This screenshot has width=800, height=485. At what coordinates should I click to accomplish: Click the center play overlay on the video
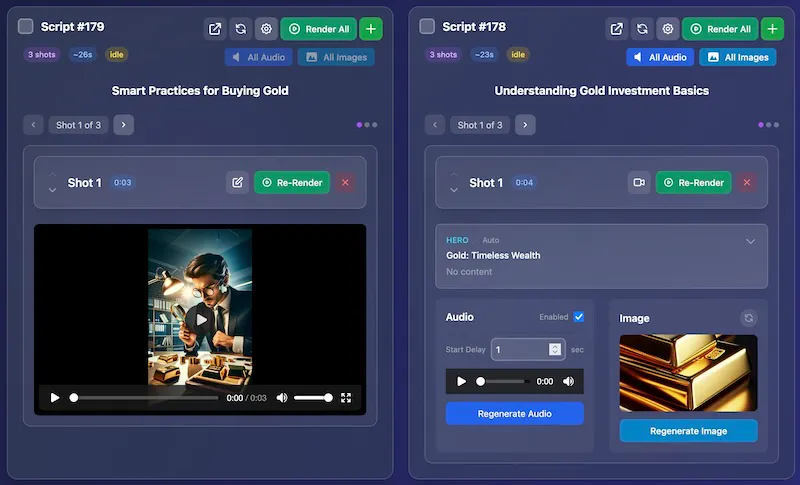coord(199,320)
